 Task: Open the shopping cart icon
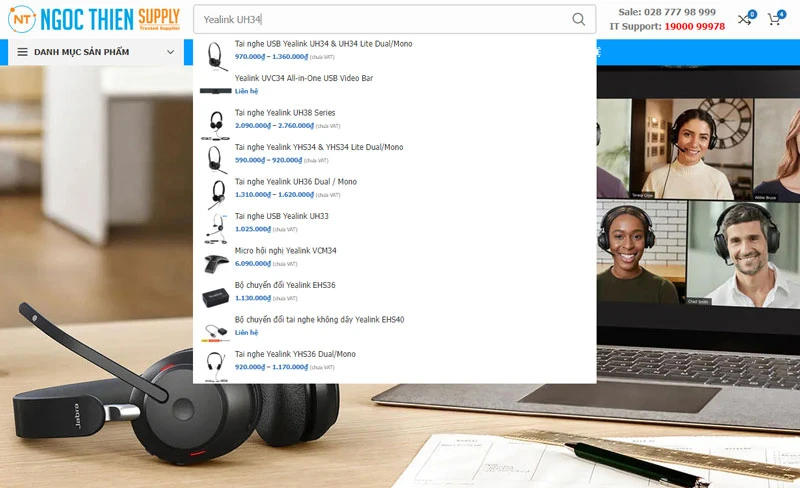(x=774, y=19)
